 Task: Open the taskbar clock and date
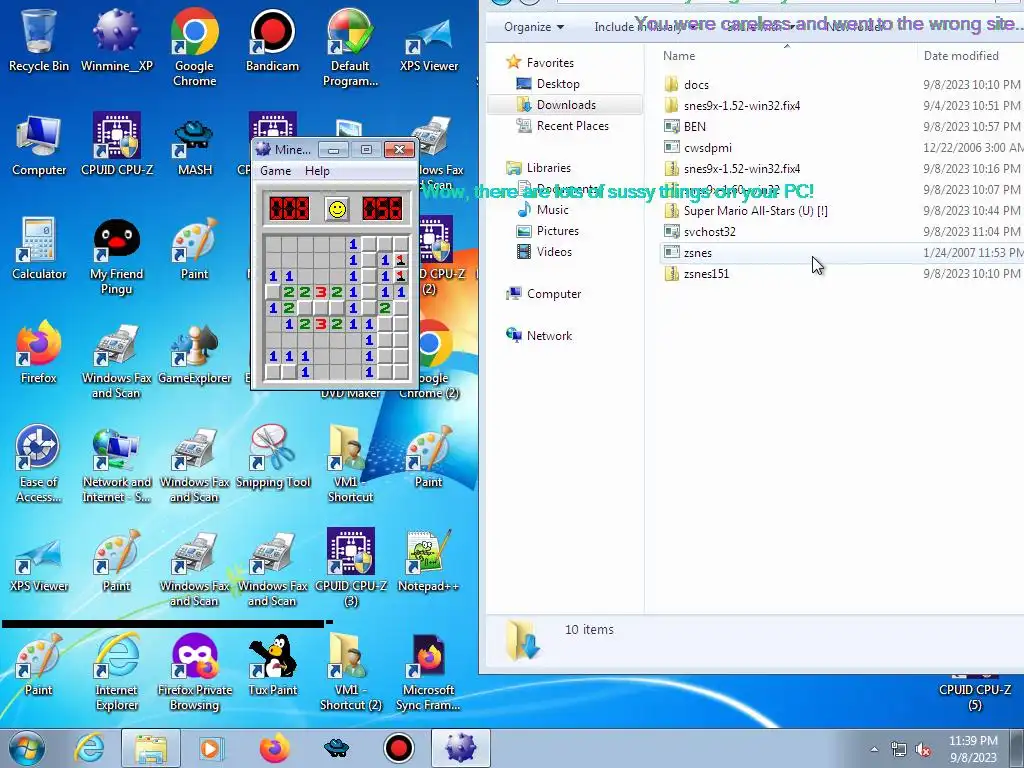coord(973,749)
